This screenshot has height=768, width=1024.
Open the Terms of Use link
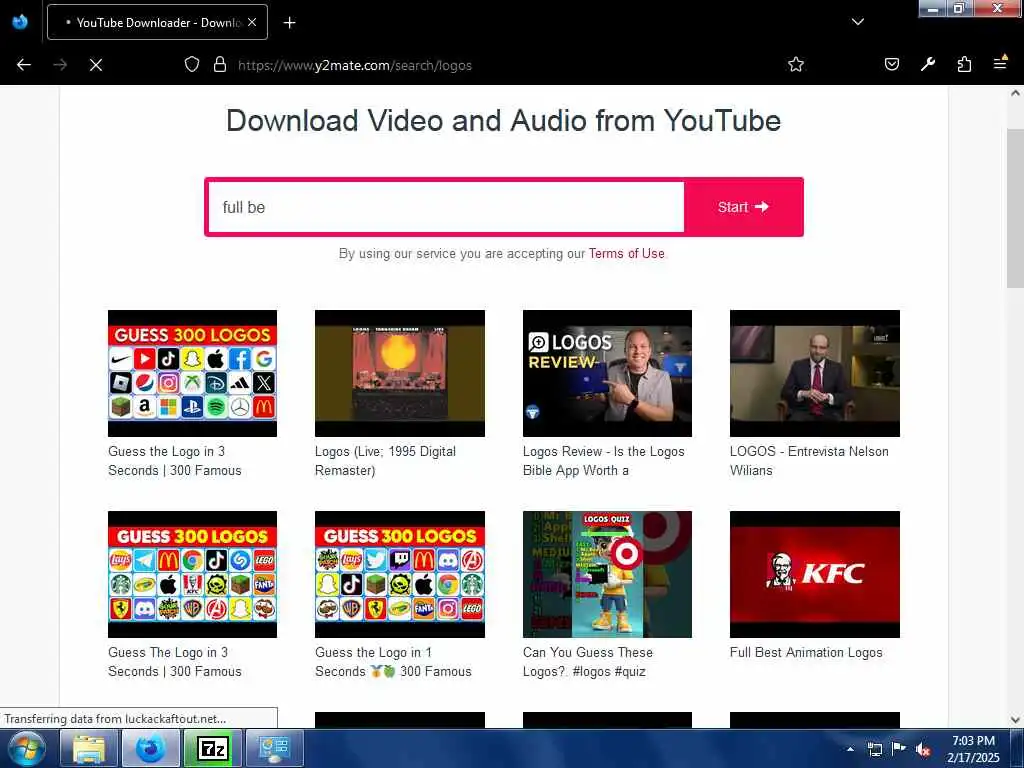626,253
